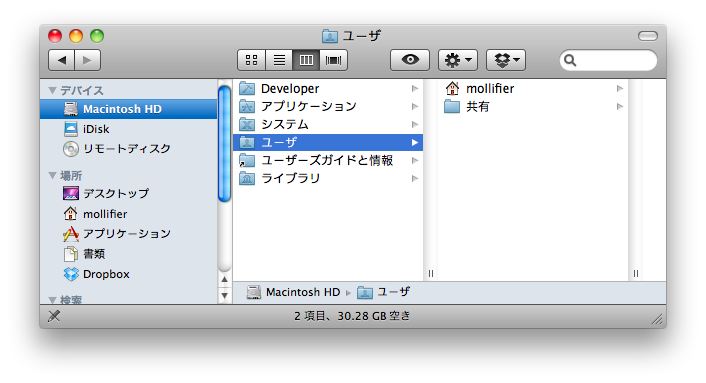This screenshot has height=383, width=706.
Task: Open the Dropbox toolbar menu
Action: tap(506, 60)
